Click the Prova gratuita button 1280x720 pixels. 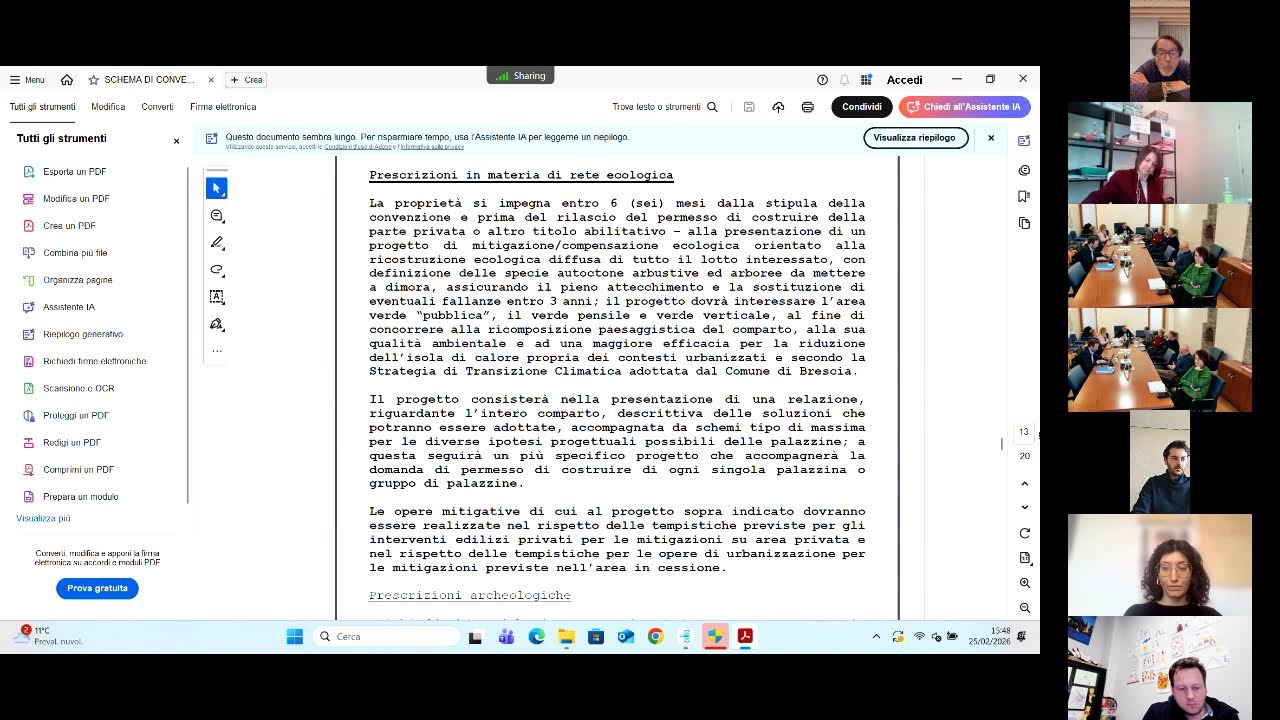coord(97,588)
